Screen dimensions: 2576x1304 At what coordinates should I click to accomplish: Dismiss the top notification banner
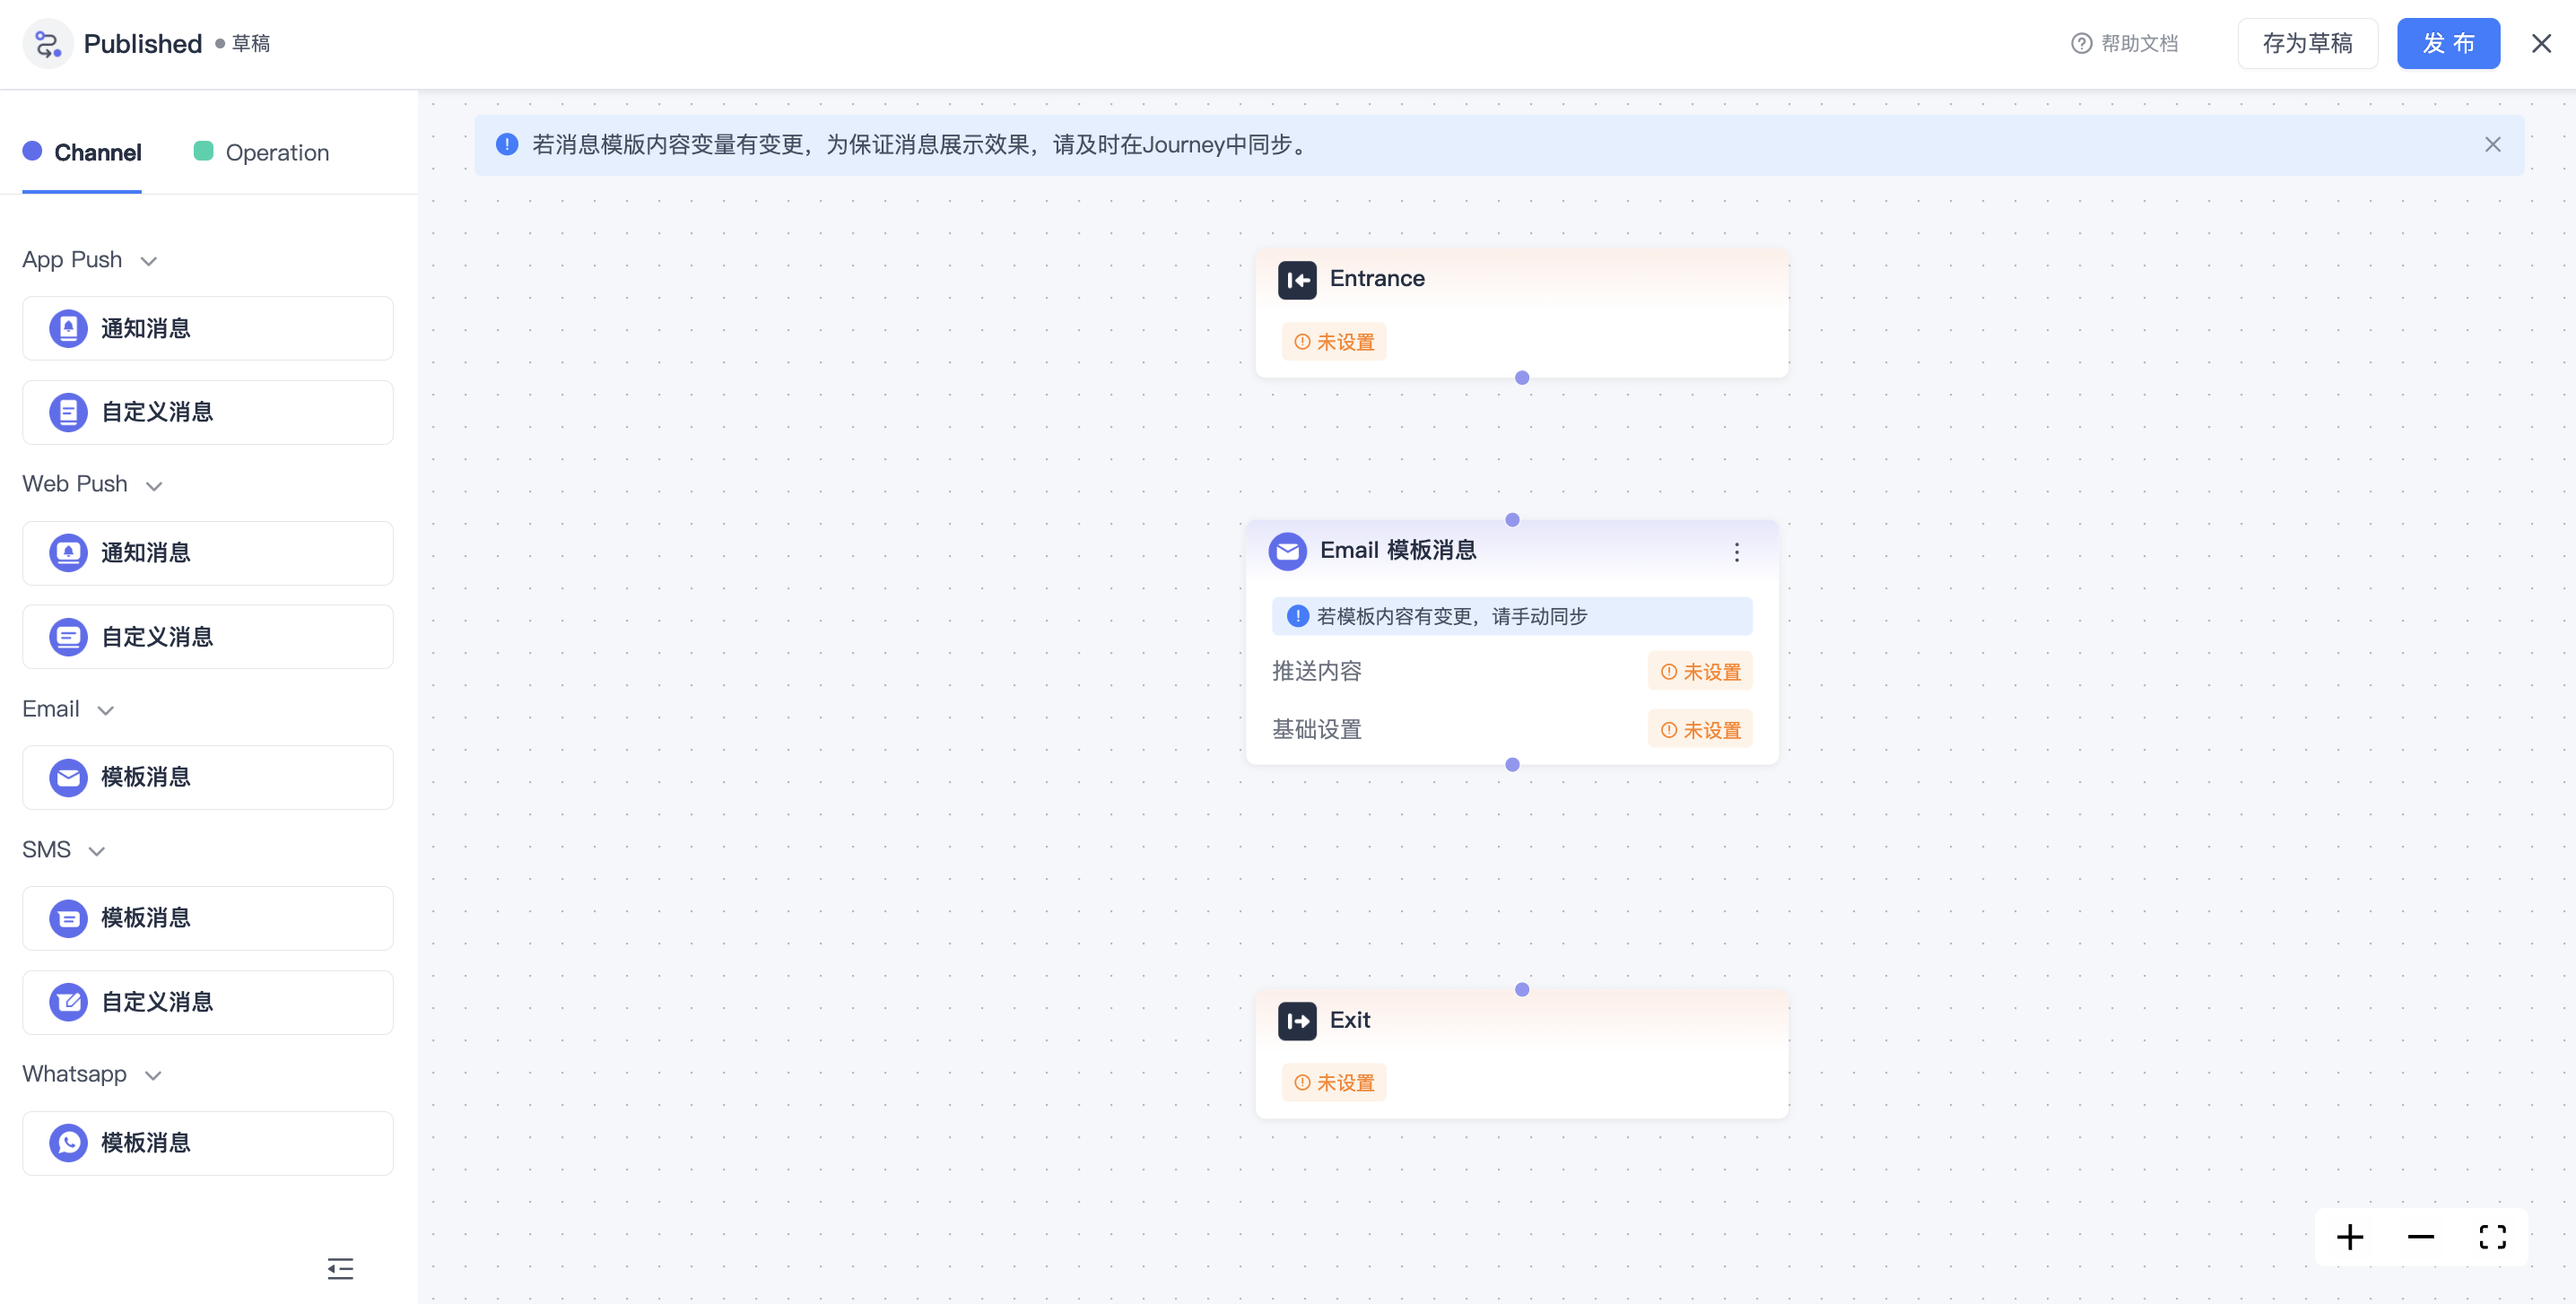[2491, 145]
